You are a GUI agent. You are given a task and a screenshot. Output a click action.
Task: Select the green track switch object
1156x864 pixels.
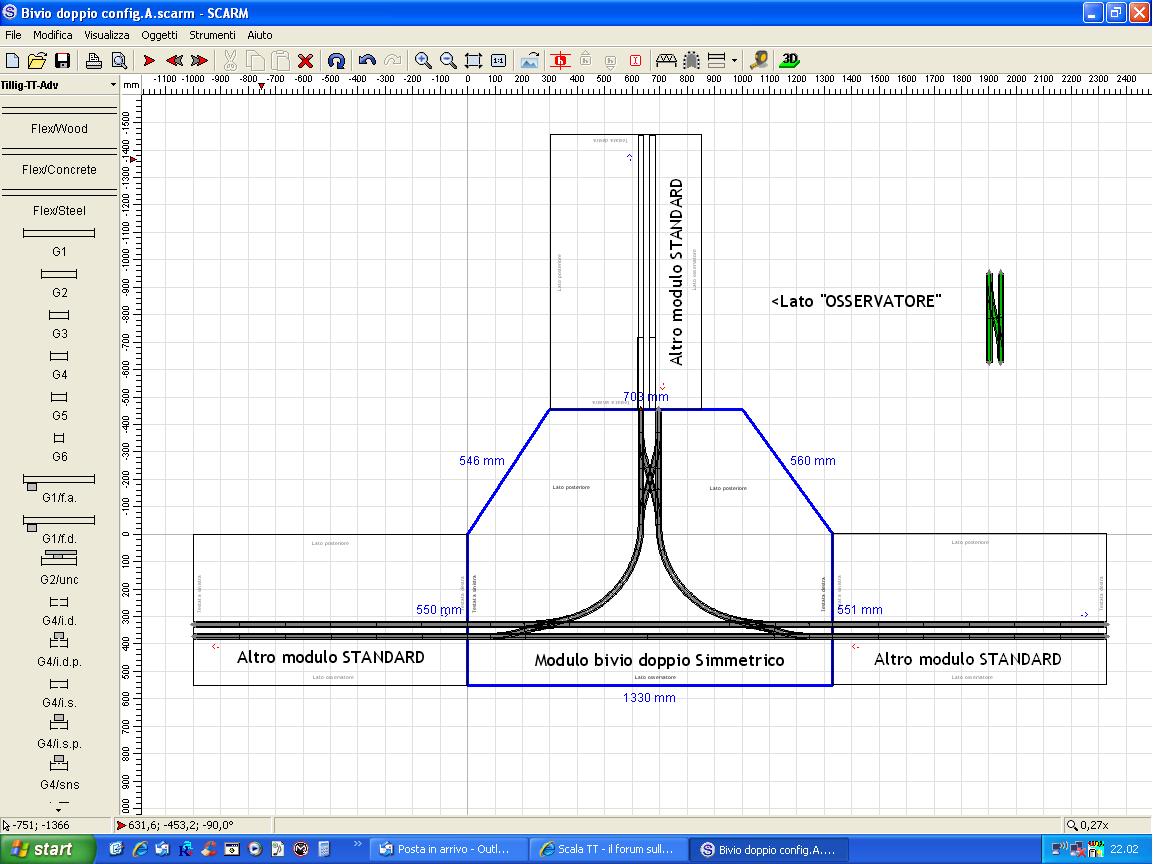[995, 318]
